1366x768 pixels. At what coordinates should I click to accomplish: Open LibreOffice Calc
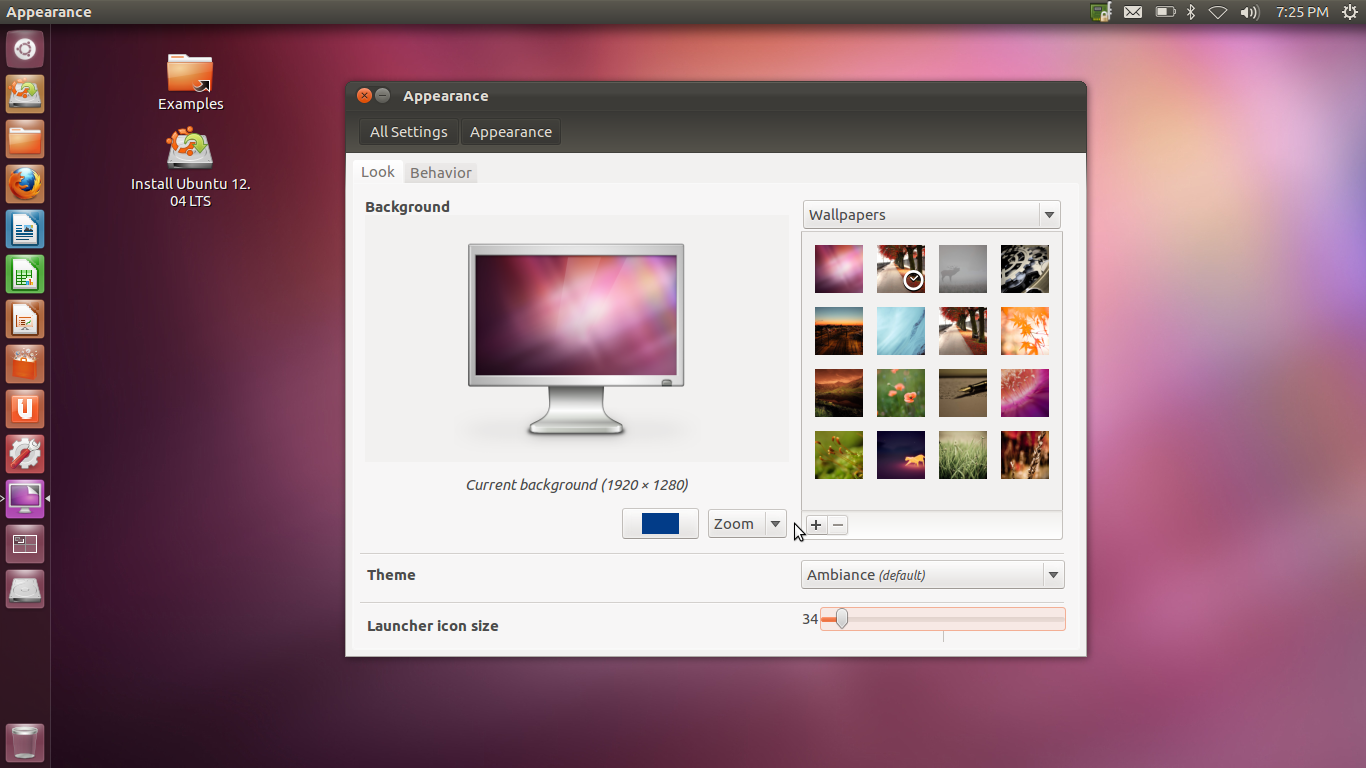(25, 274)
